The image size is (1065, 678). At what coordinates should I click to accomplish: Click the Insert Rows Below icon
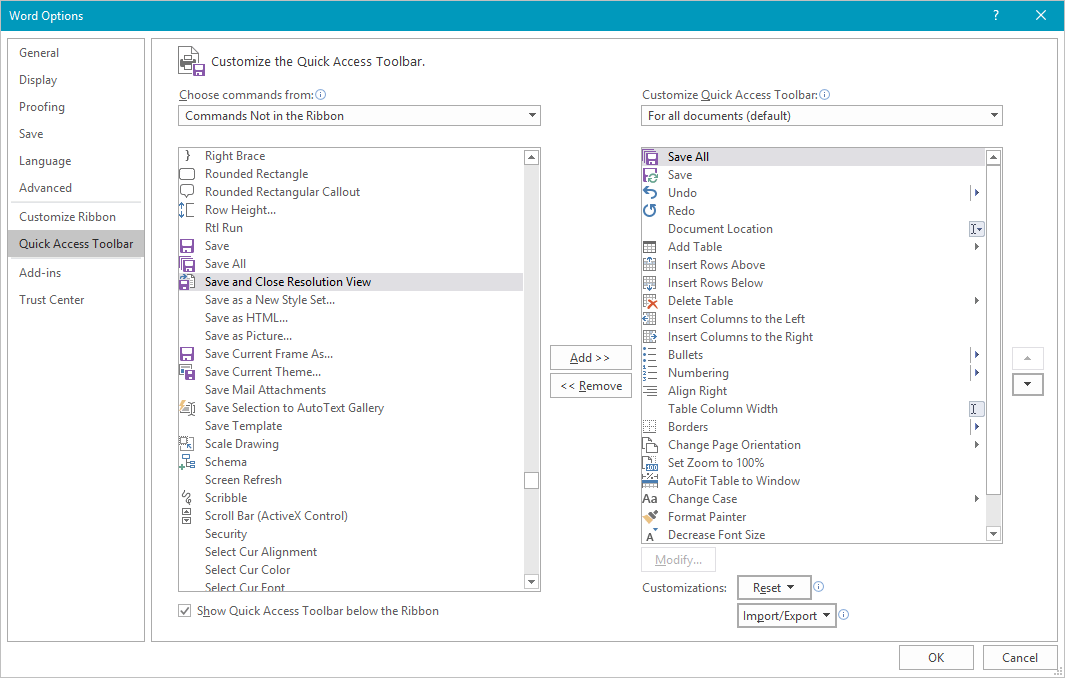coord(650,283)
